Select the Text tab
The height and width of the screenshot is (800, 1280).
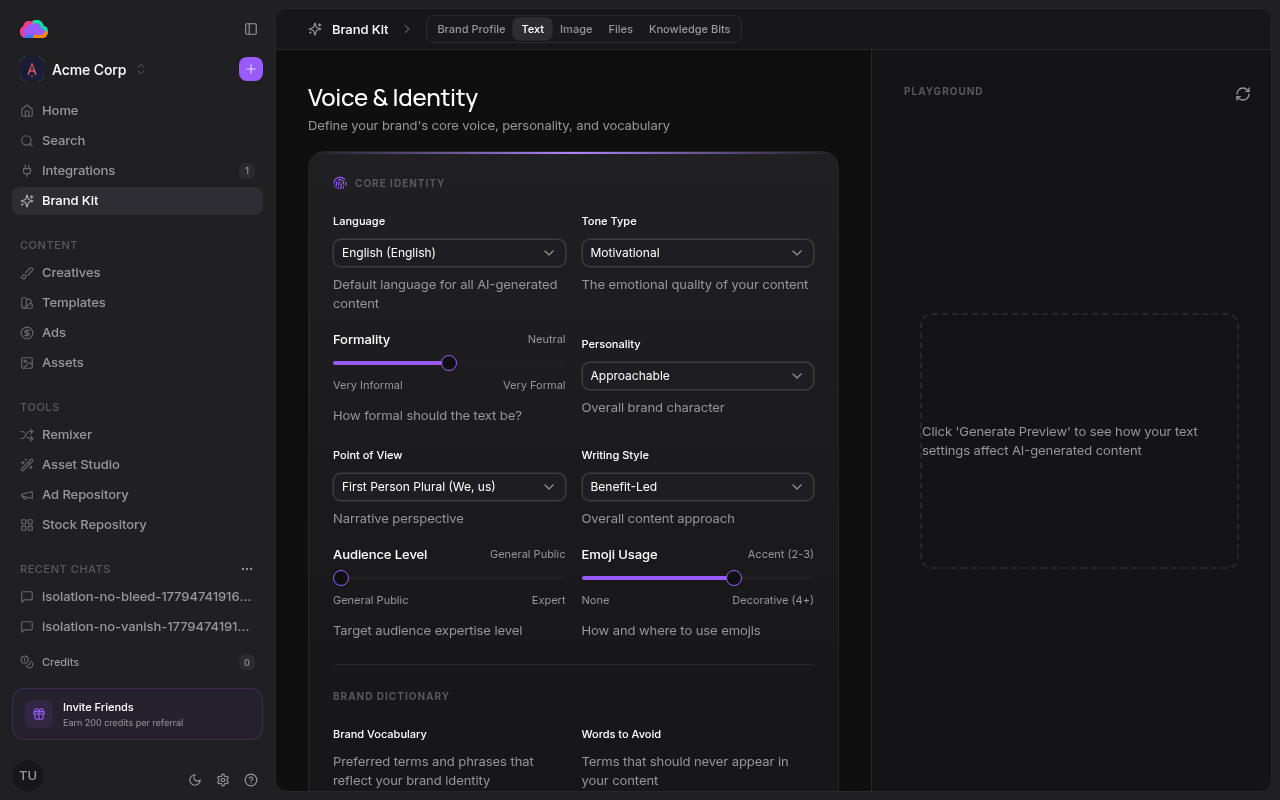point(533,29)
